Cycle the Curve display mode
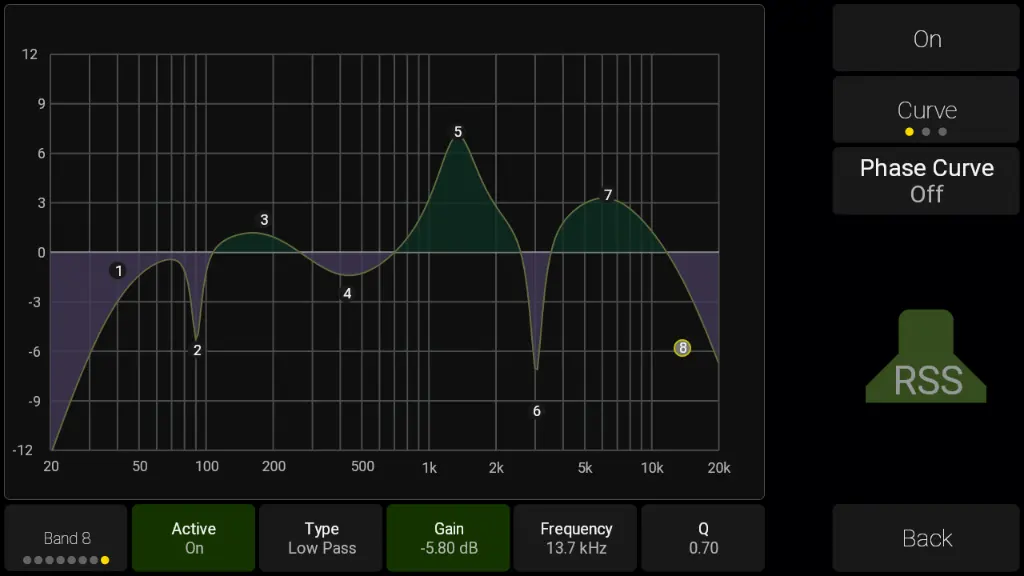 926,111
